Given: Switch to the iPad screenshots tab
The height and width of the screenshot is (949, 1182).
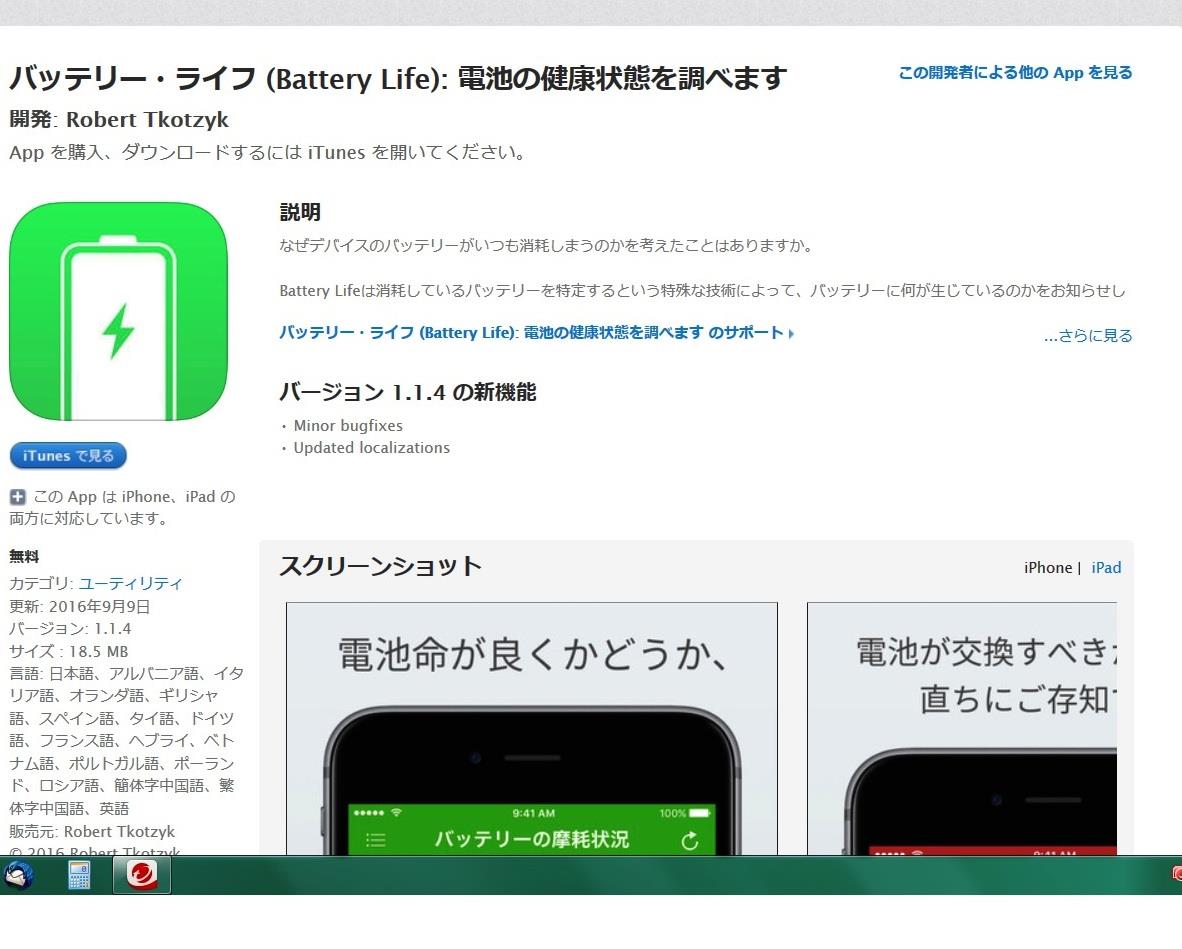Looking at the screenshot, I should tap(1106, 568).
